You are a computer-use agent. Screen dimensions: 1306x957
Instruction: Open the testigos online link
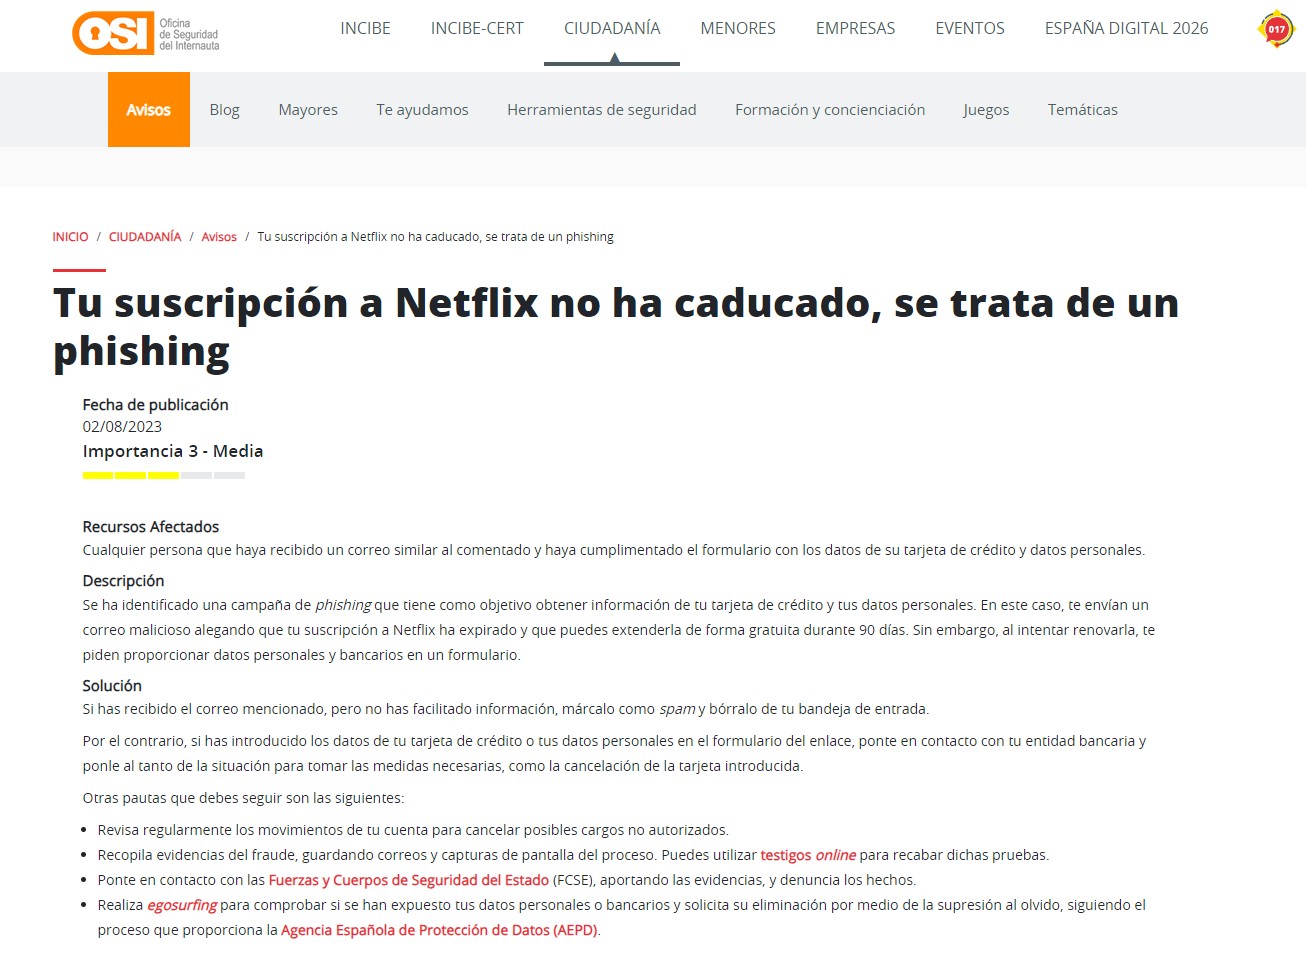[x=808, y=855]
